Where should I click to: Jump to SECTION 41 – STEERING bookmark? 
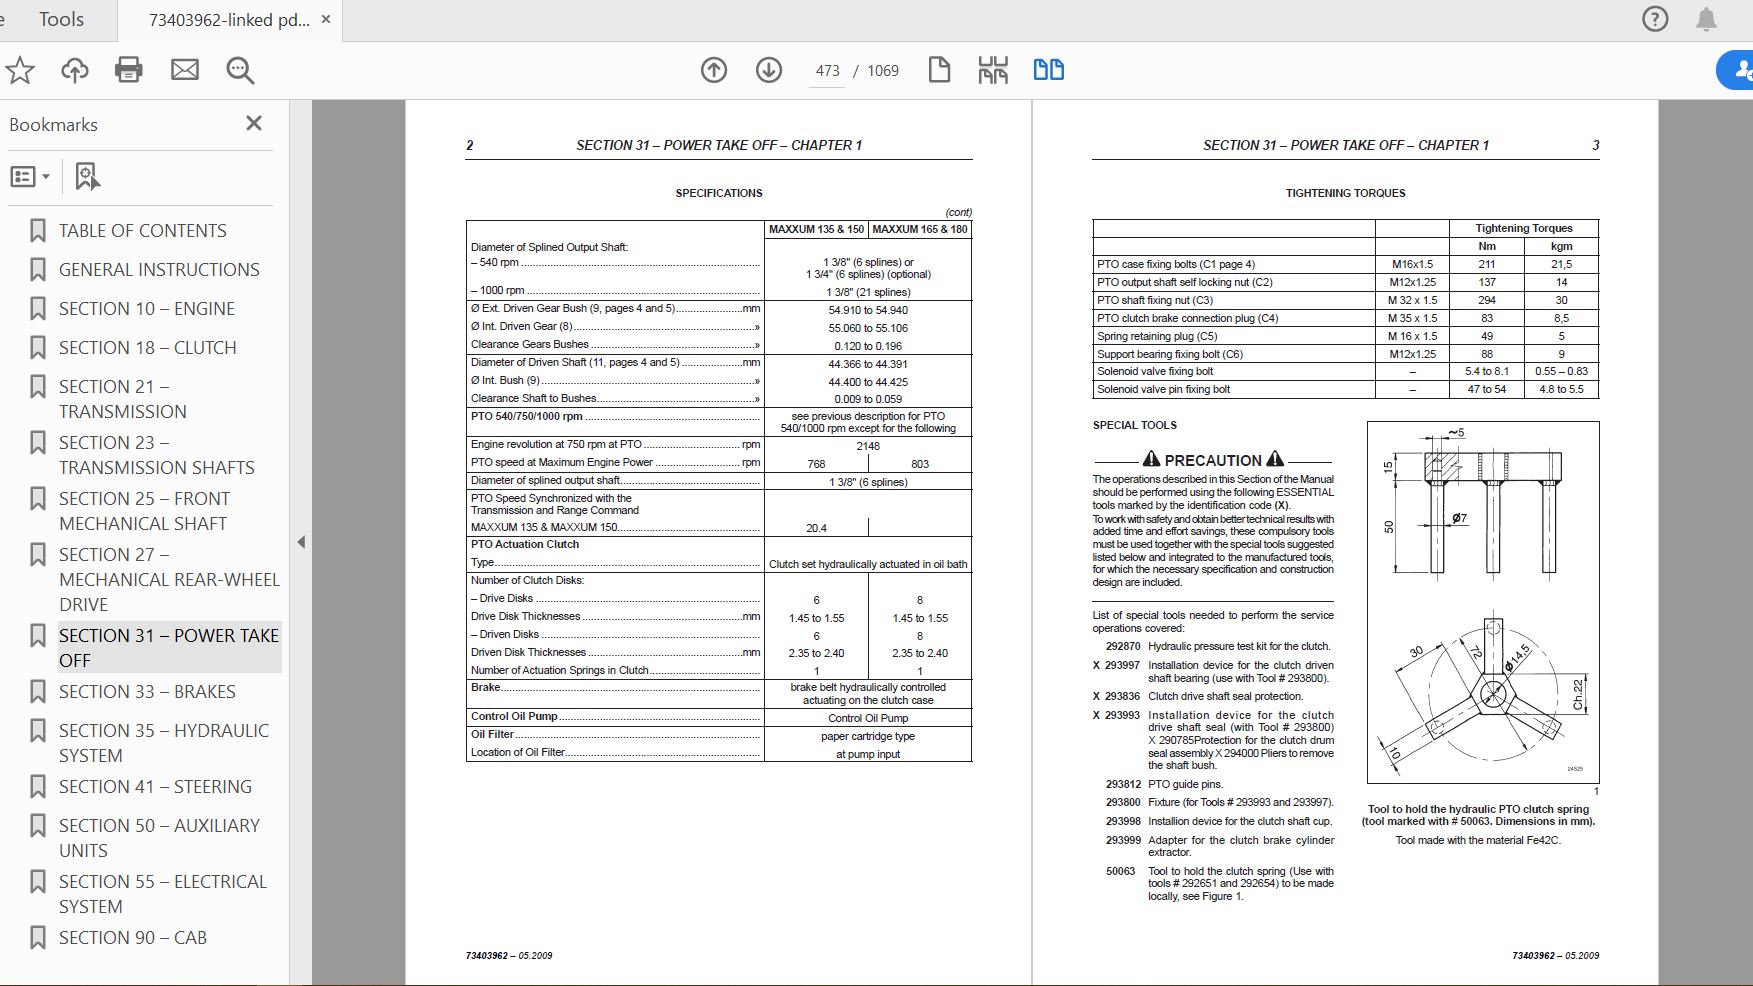[155, 787]
